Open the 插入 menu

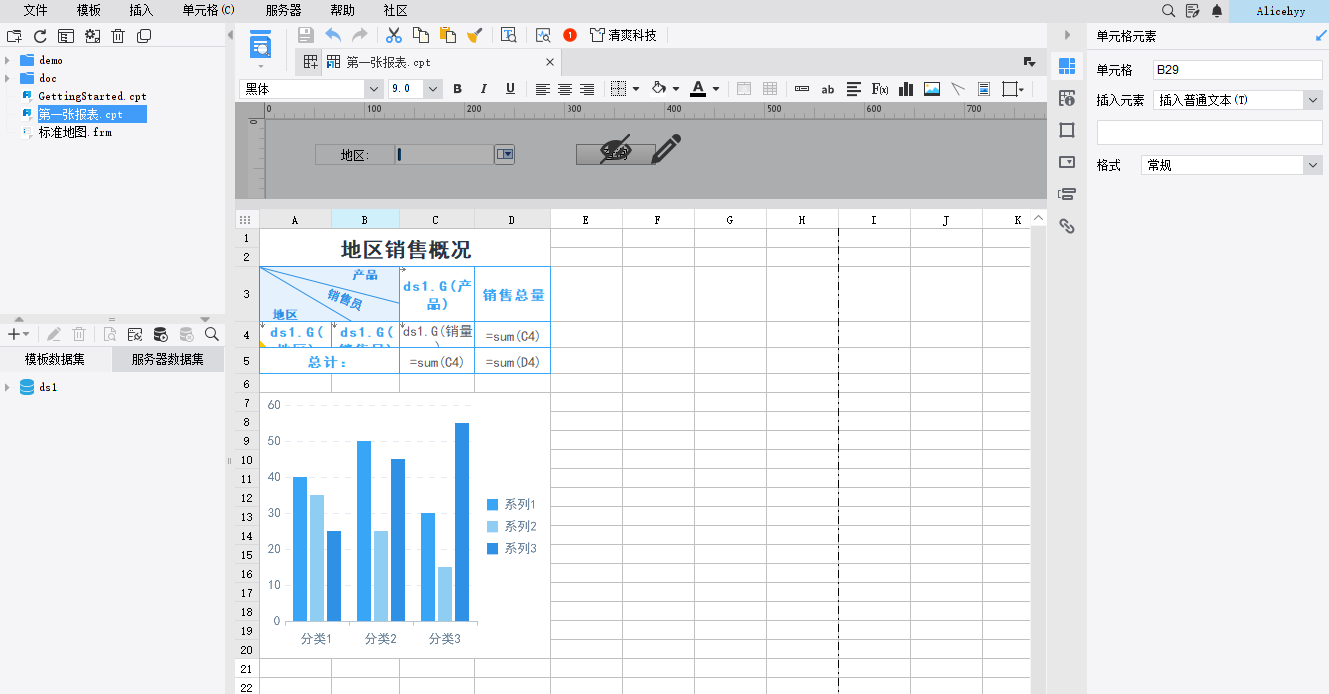point(141,10)
